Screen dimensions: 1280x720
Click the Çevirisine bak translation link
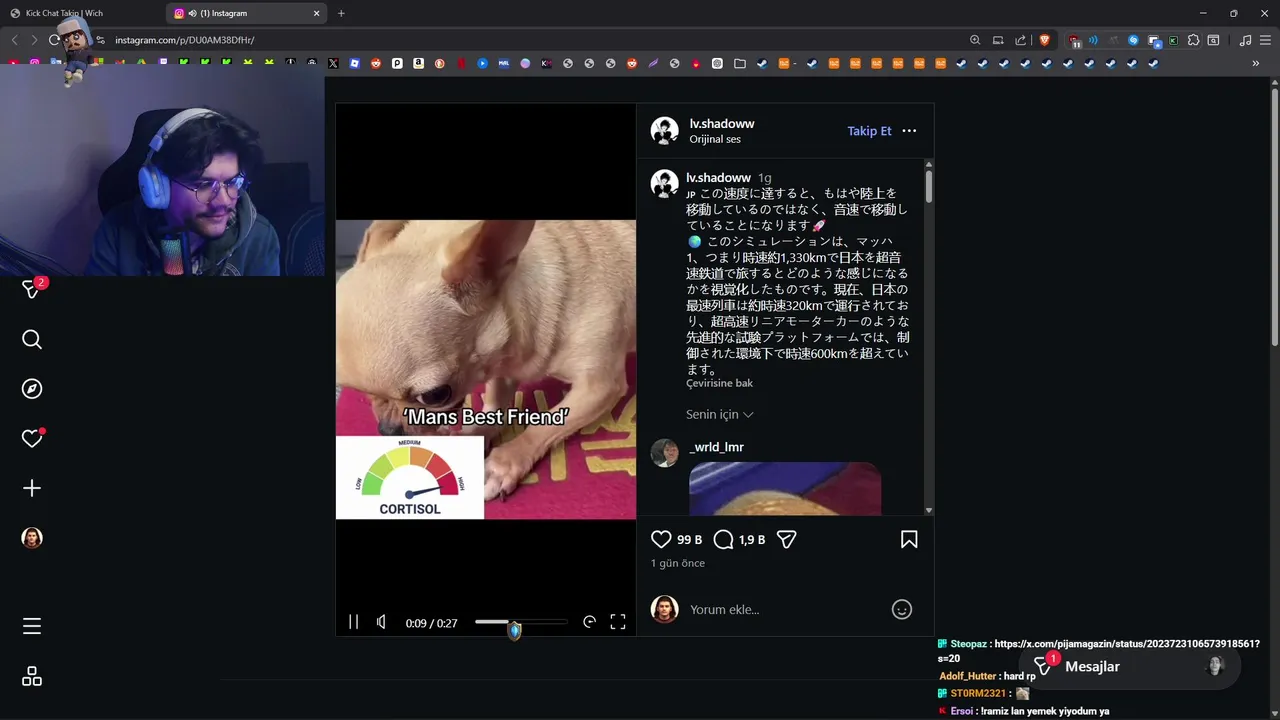pos(719,383)
